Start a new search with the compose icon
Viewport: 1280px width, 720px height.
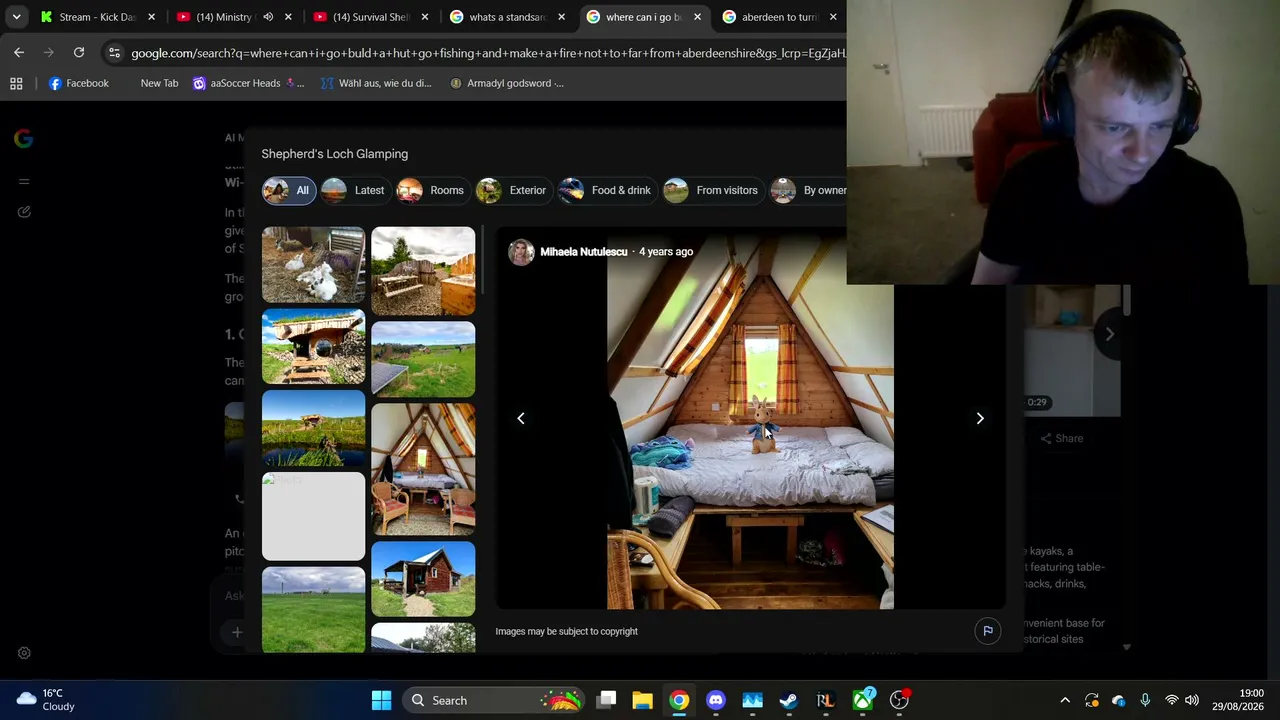(x=24, y=212)
